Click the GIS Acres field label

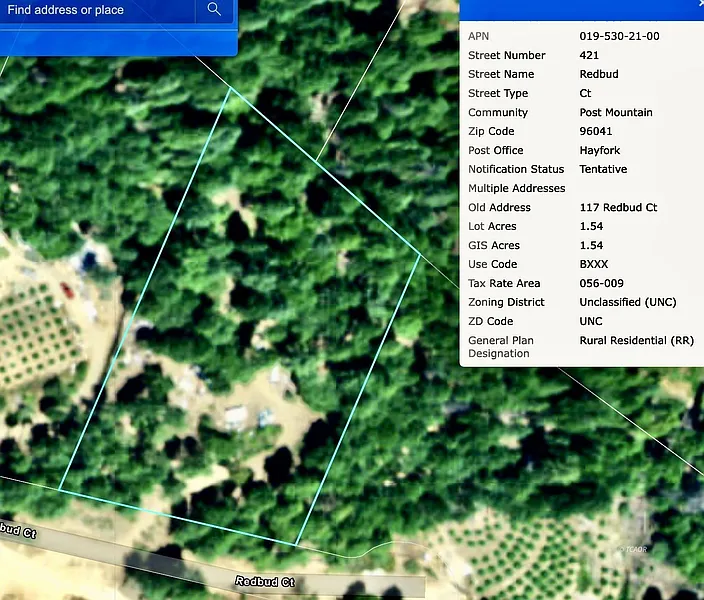coord(493,246)
